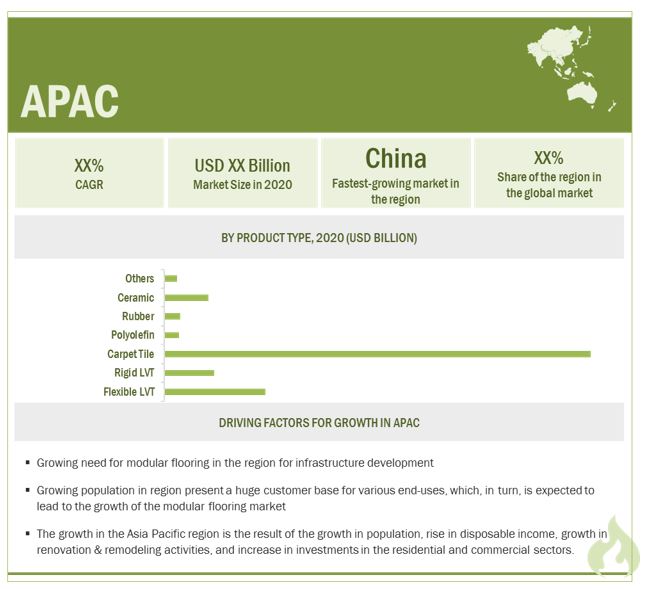Click the APAC title in the banner
This screenshot has height=589, width=650.
point(69,101)
